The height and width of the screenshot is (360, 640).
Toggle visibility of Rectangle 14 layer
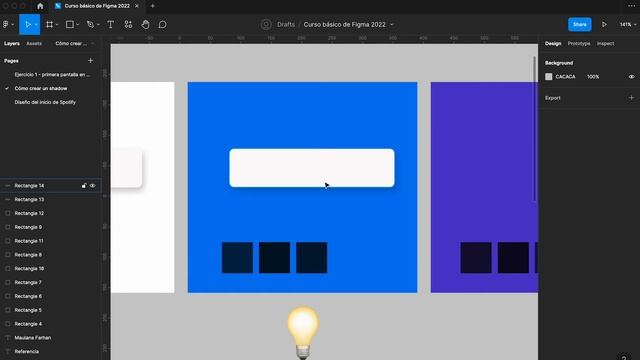(x=93, y=186)
